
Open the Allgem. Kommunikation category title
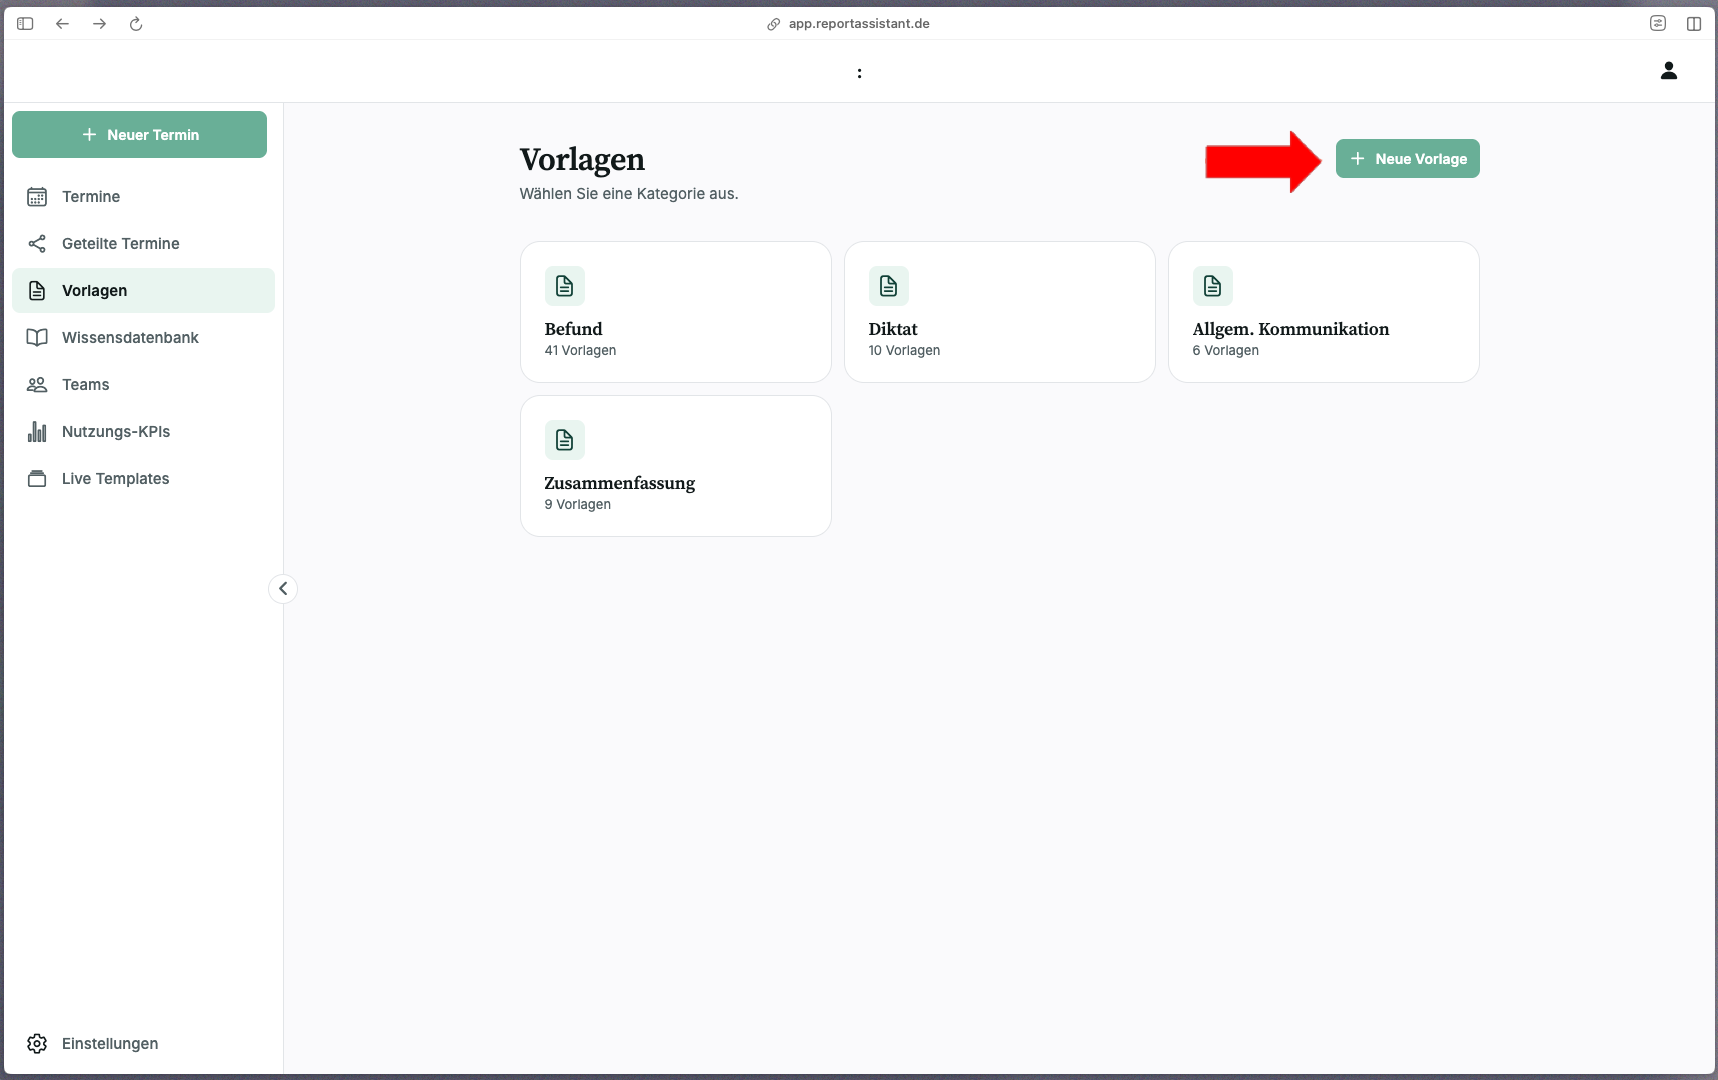(x=1291, y=329)
